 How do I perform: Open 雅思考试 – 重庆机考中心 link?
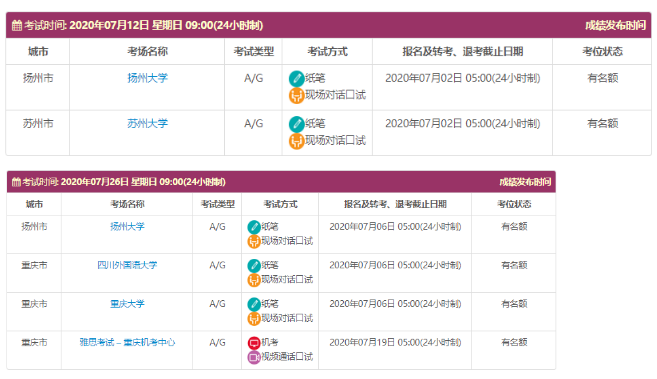[x=127, y=342]
